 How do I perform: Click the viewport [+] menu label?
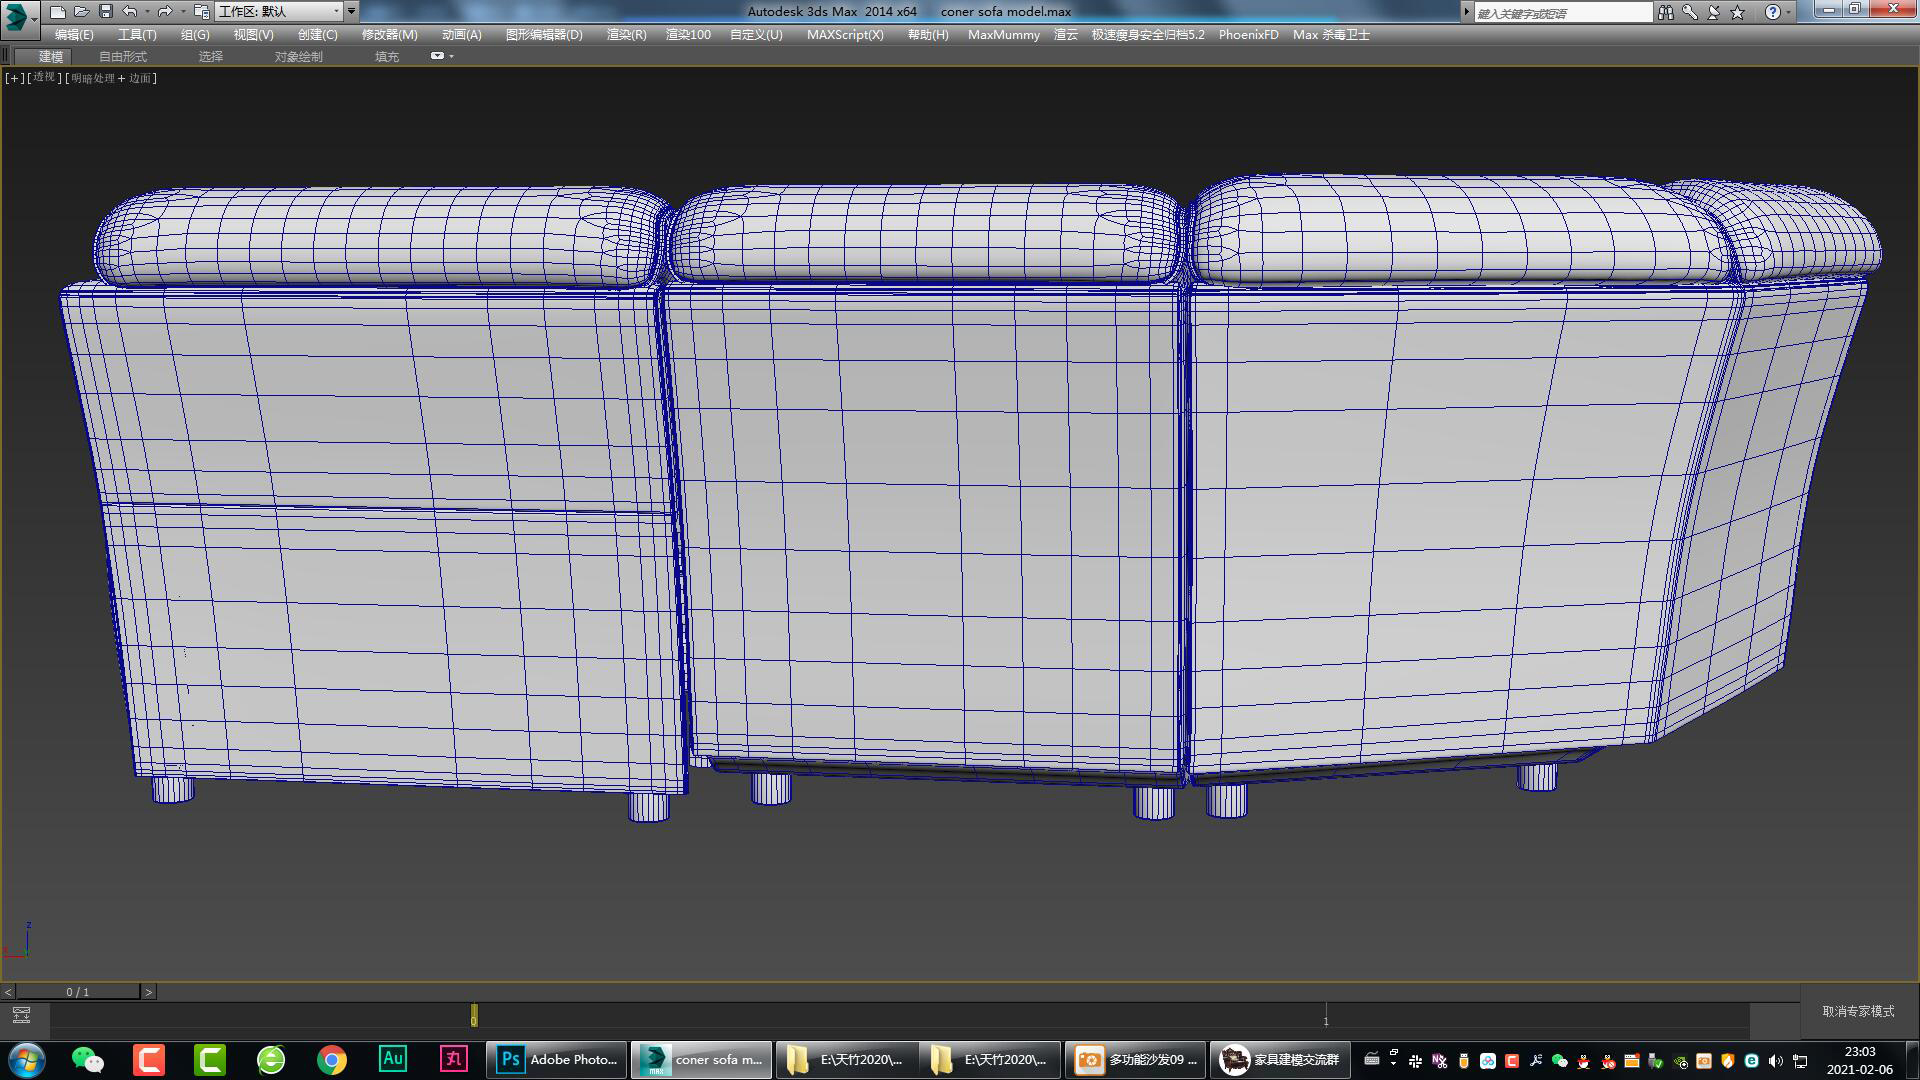coord(14,78)
